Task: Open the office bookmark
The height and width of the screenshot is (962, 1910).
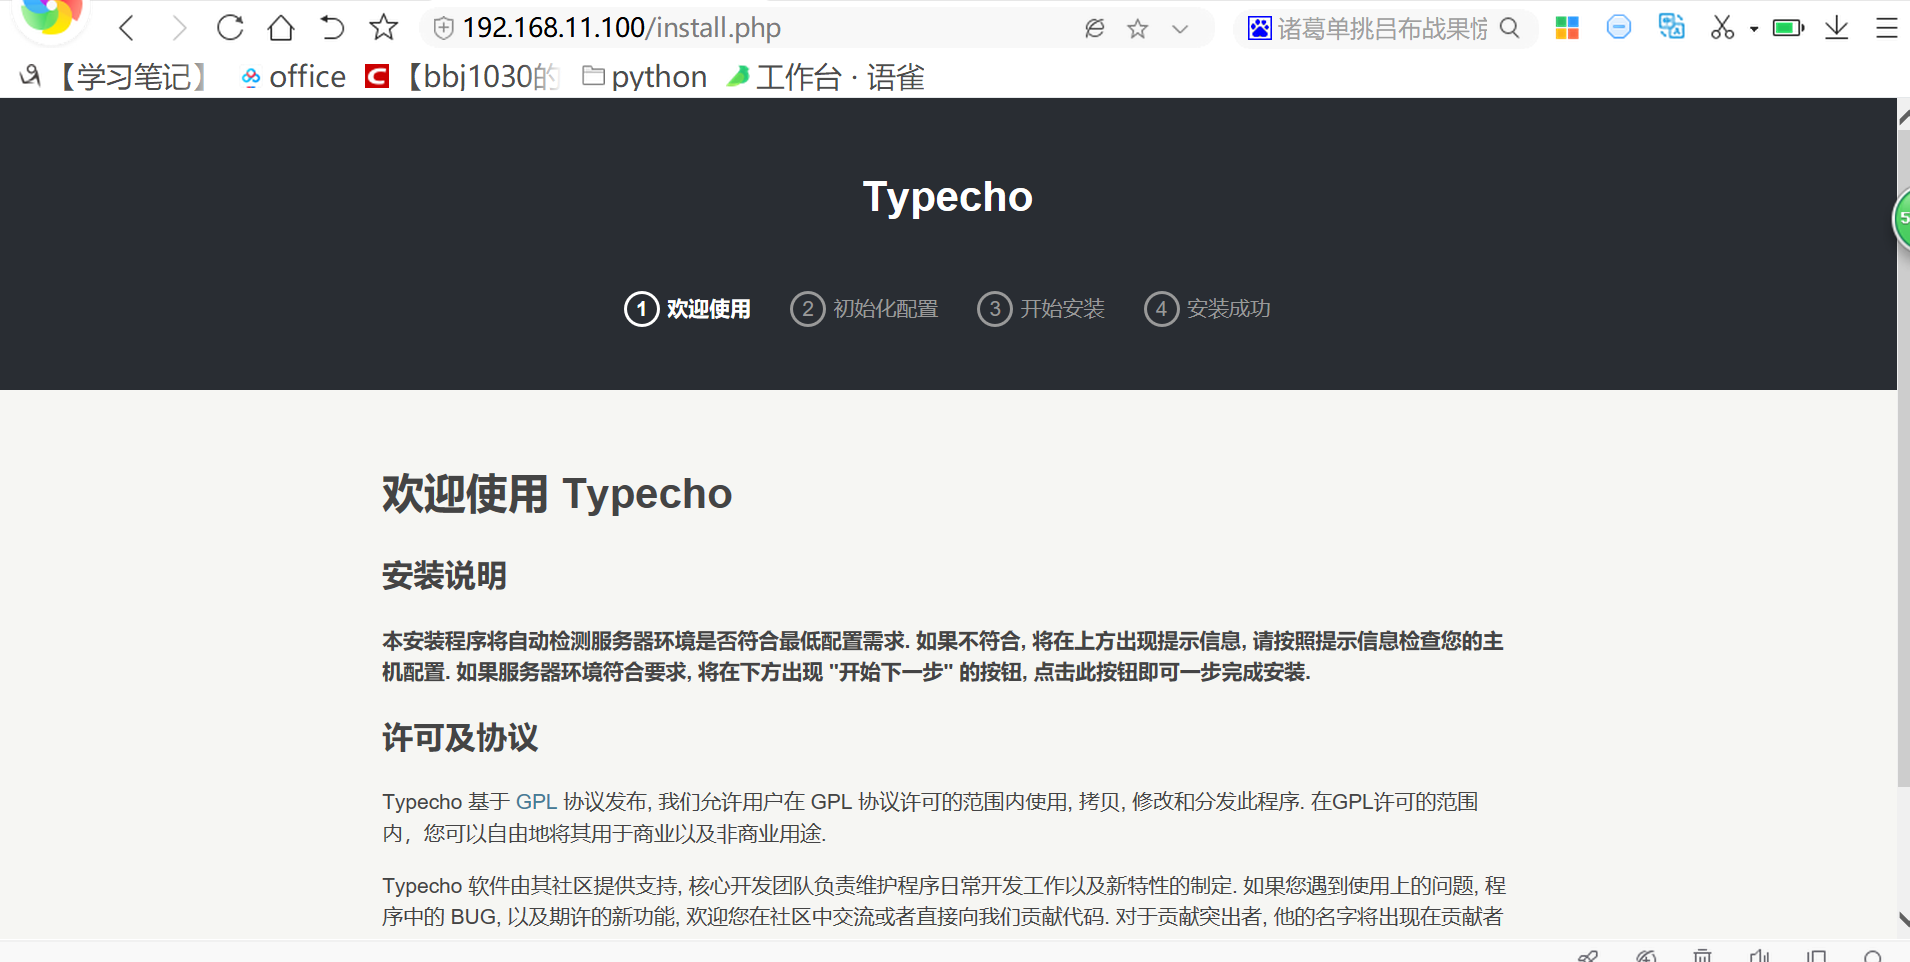Action: (x=294, y=77)
